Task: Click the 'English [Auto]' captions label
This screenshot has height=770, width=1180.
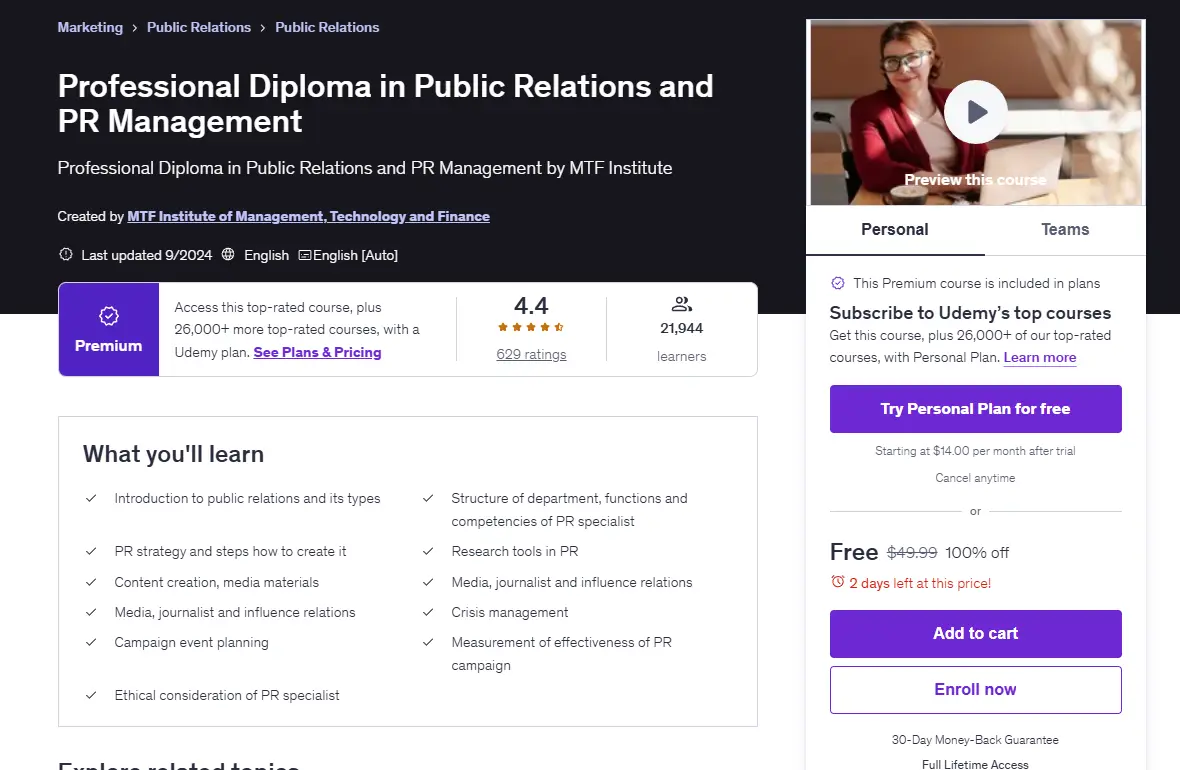Action: point(355,255)
